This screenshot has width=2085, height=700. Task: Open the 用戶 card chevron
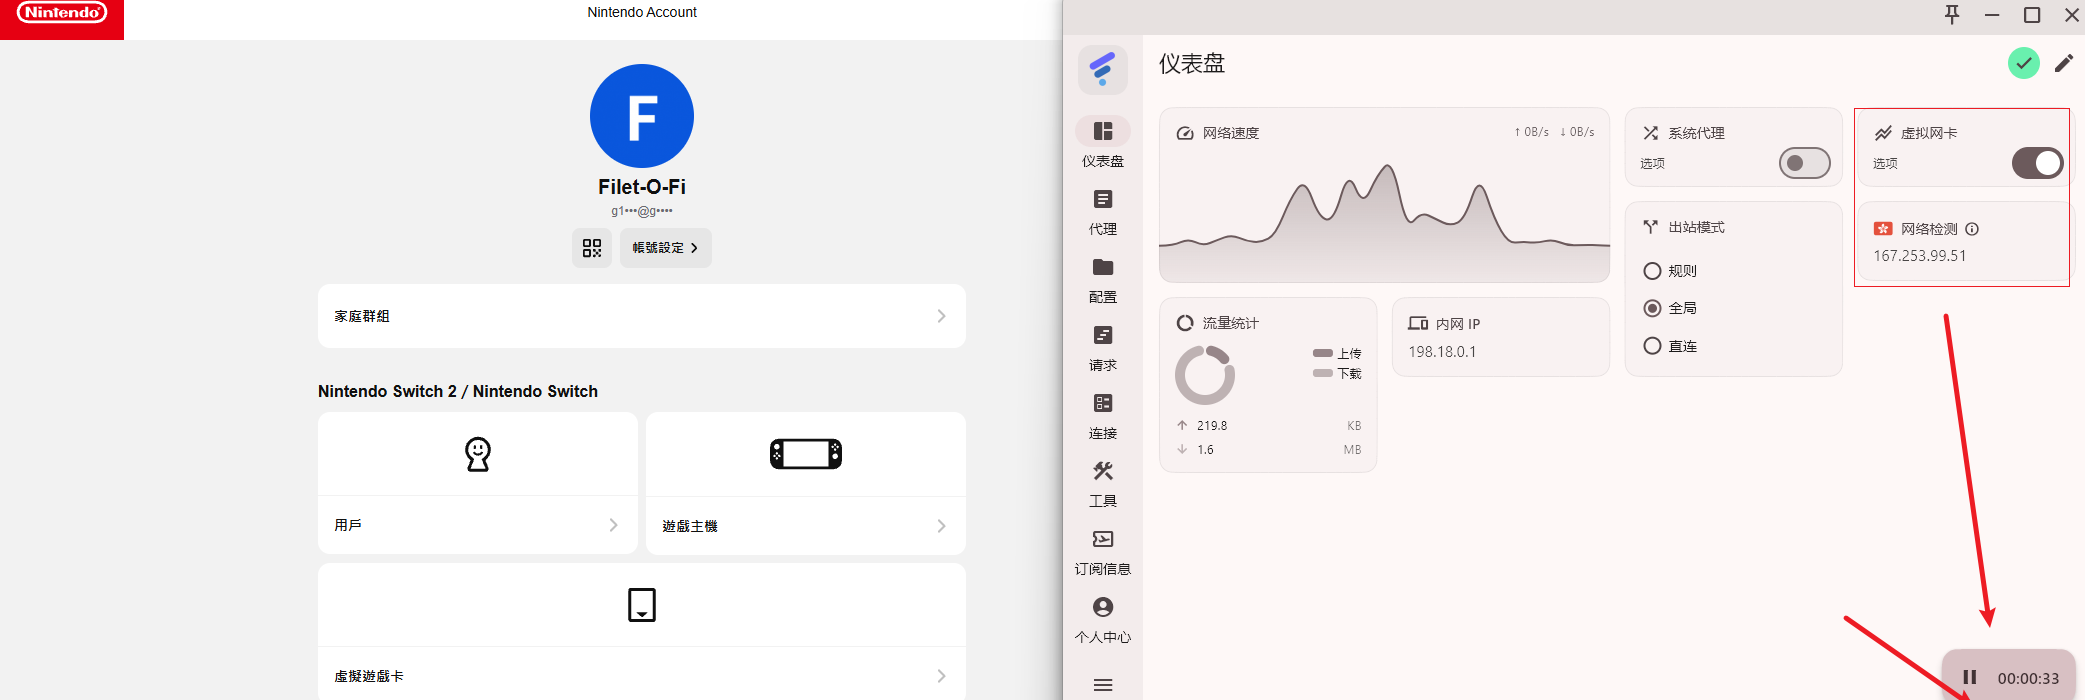point(613,525)
